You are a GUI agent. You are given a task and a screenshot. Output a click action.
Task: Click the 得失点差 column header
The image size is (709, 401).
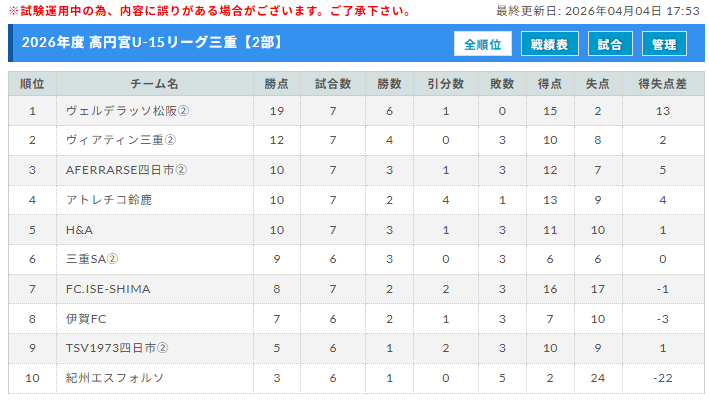tap(662, 83)
